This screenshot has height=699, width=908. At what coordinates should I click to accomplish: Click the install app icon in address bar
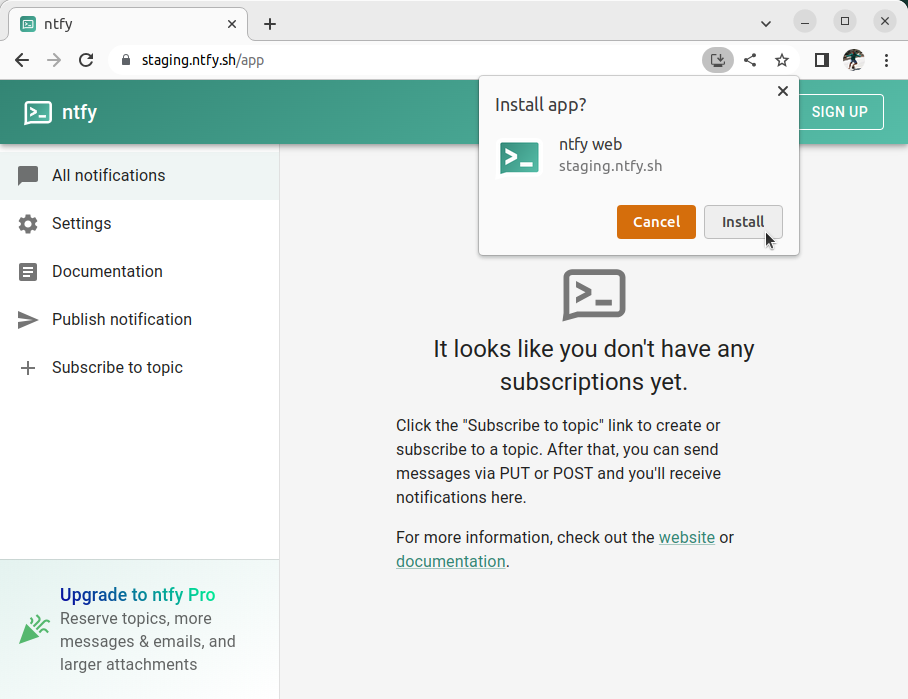tap(717, 60)
